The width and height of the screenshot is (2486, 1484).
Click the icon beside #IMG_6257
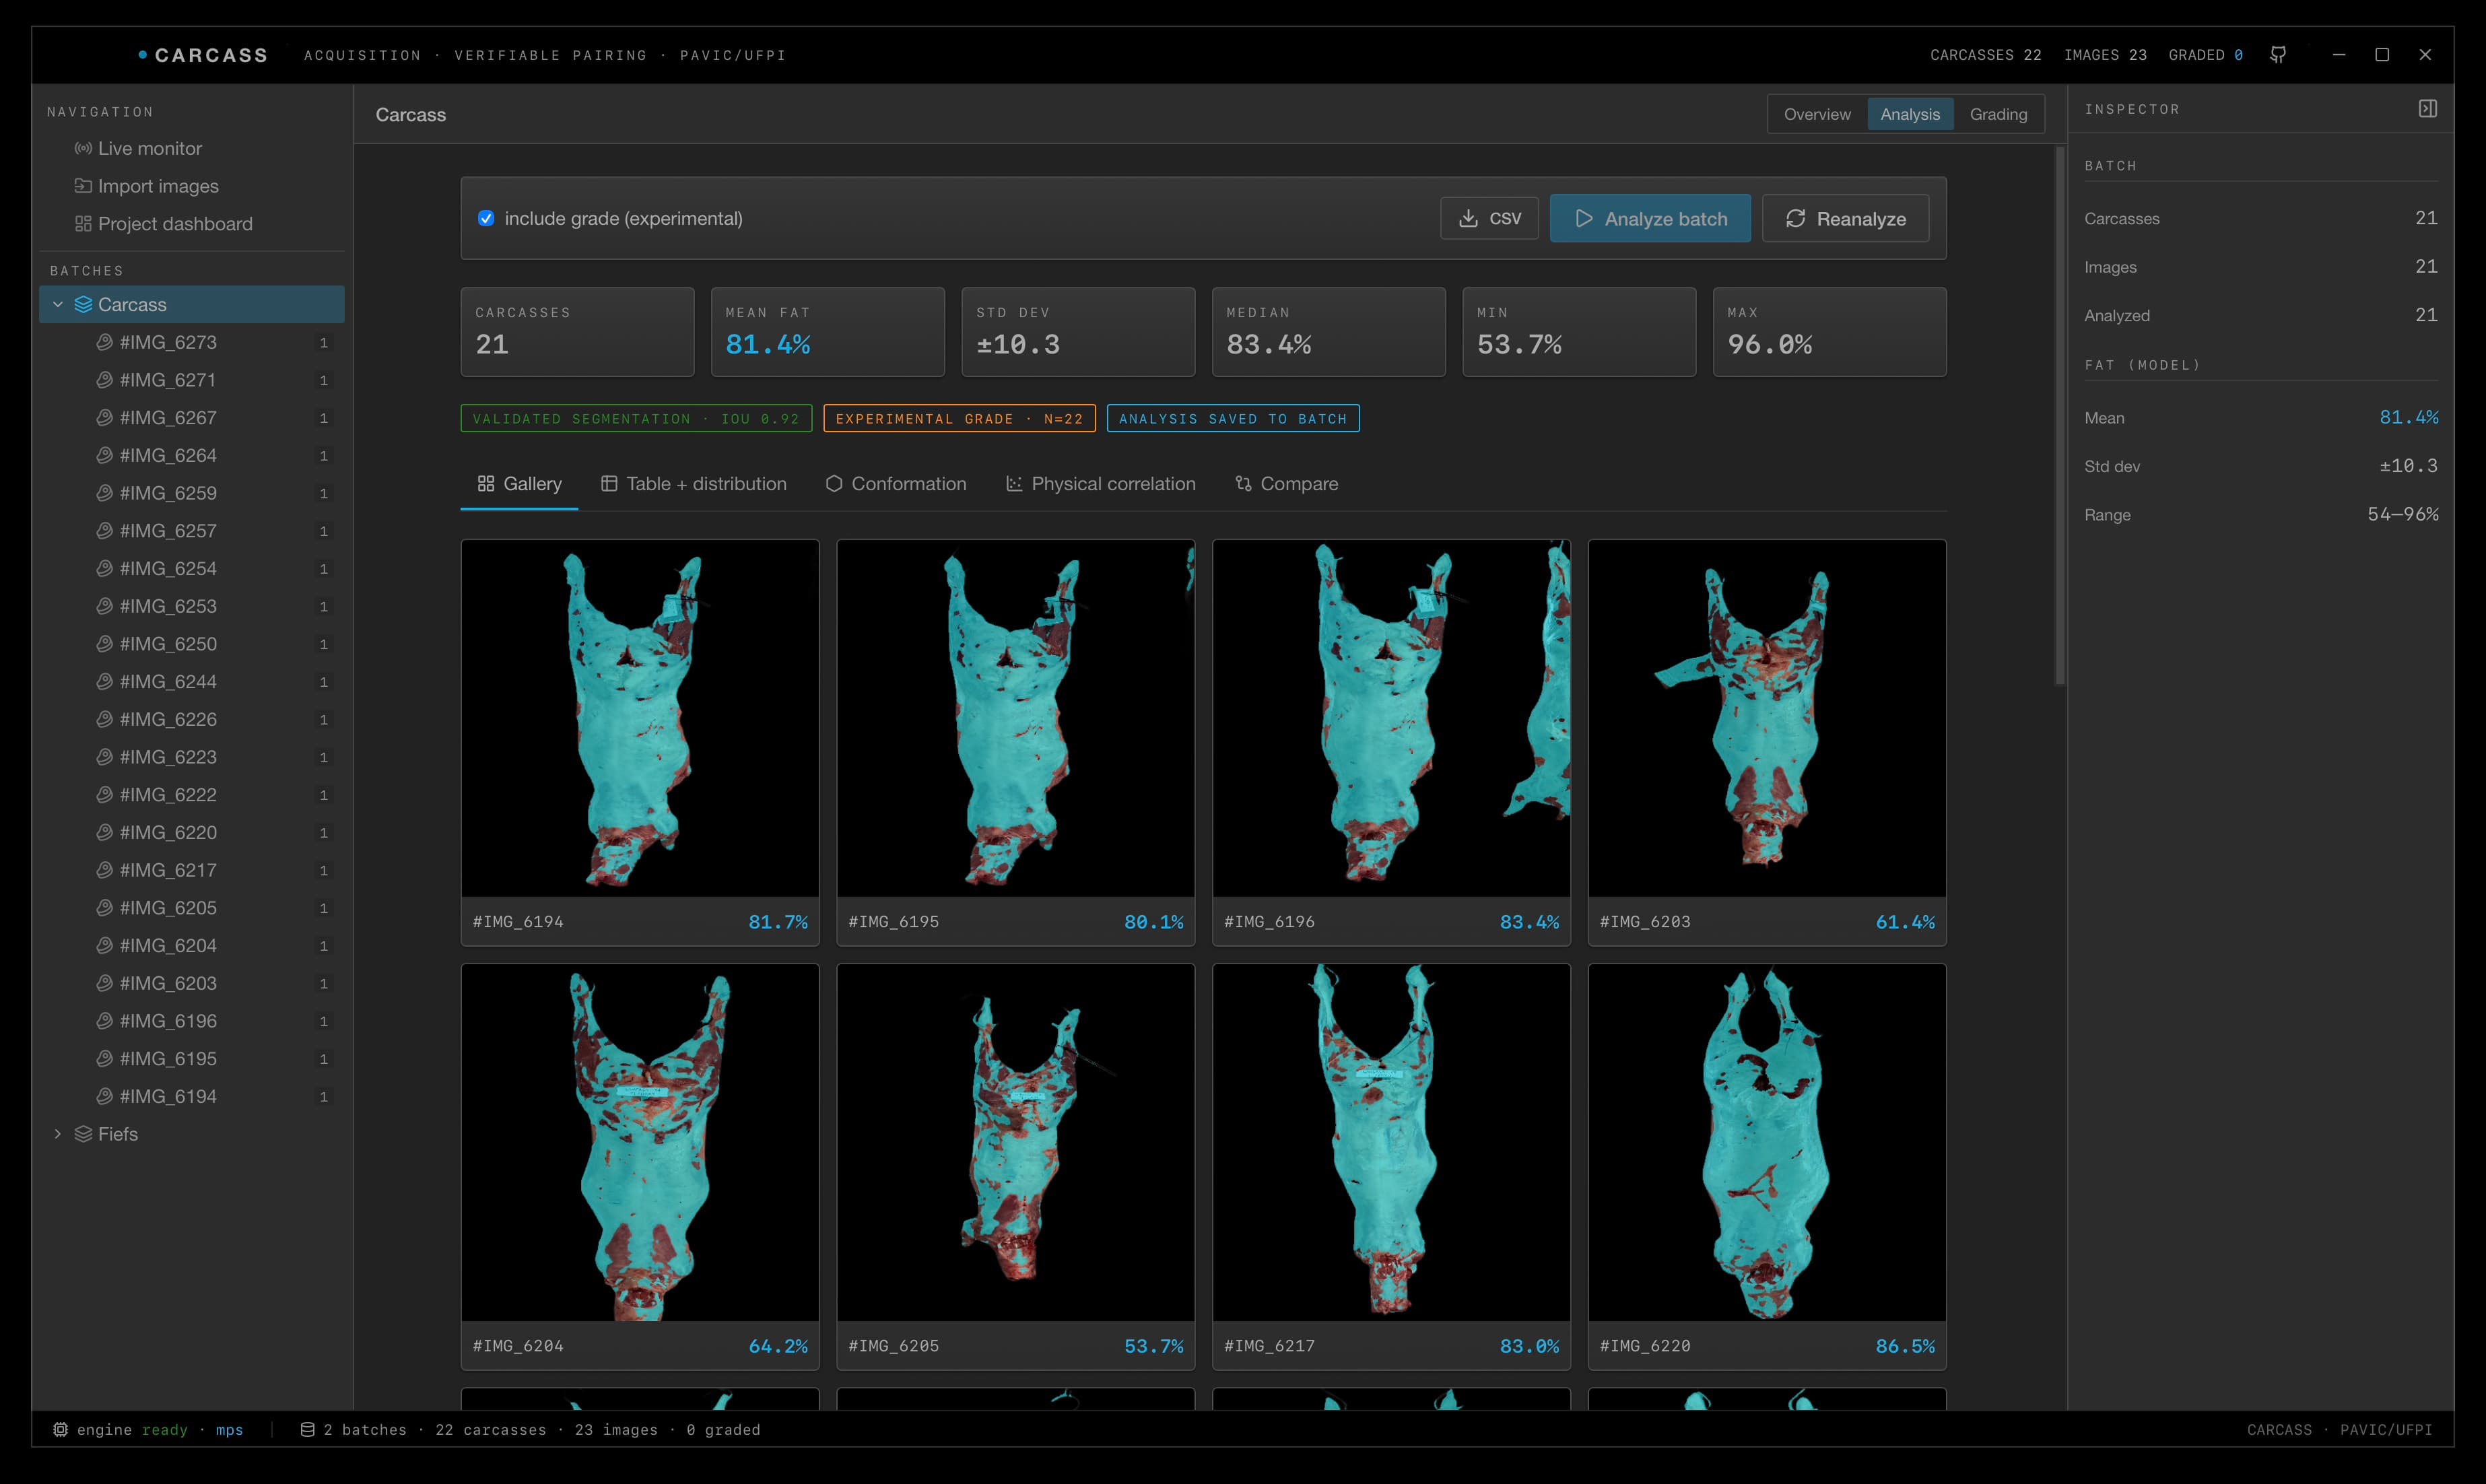[104, 531]
